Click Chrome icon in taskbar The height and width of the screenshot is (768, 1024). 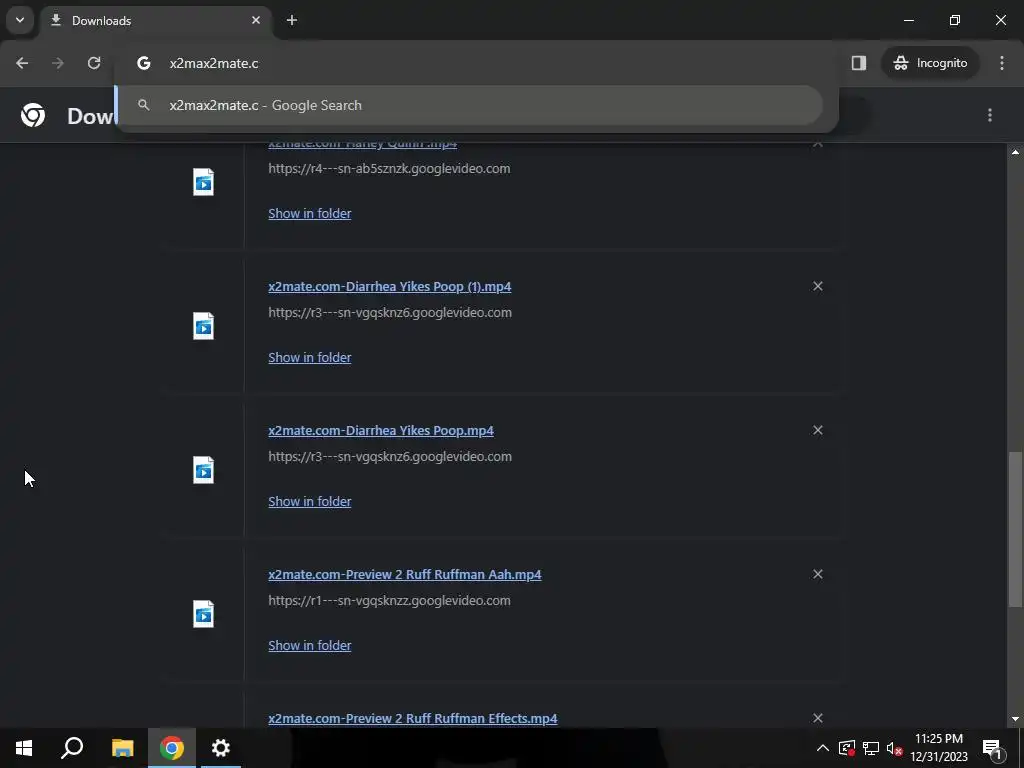coord(172,748)
